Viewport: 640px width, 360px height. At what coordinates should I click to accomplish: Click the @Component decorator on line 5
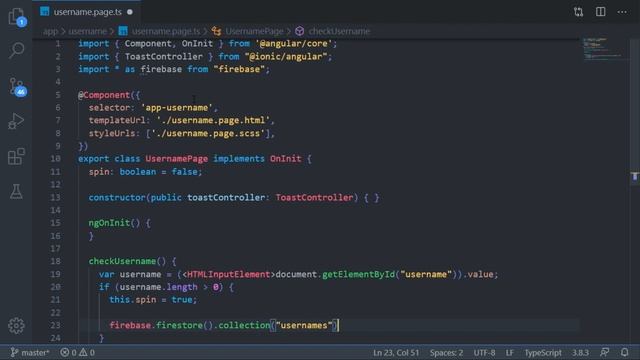(x=104, y=95)
